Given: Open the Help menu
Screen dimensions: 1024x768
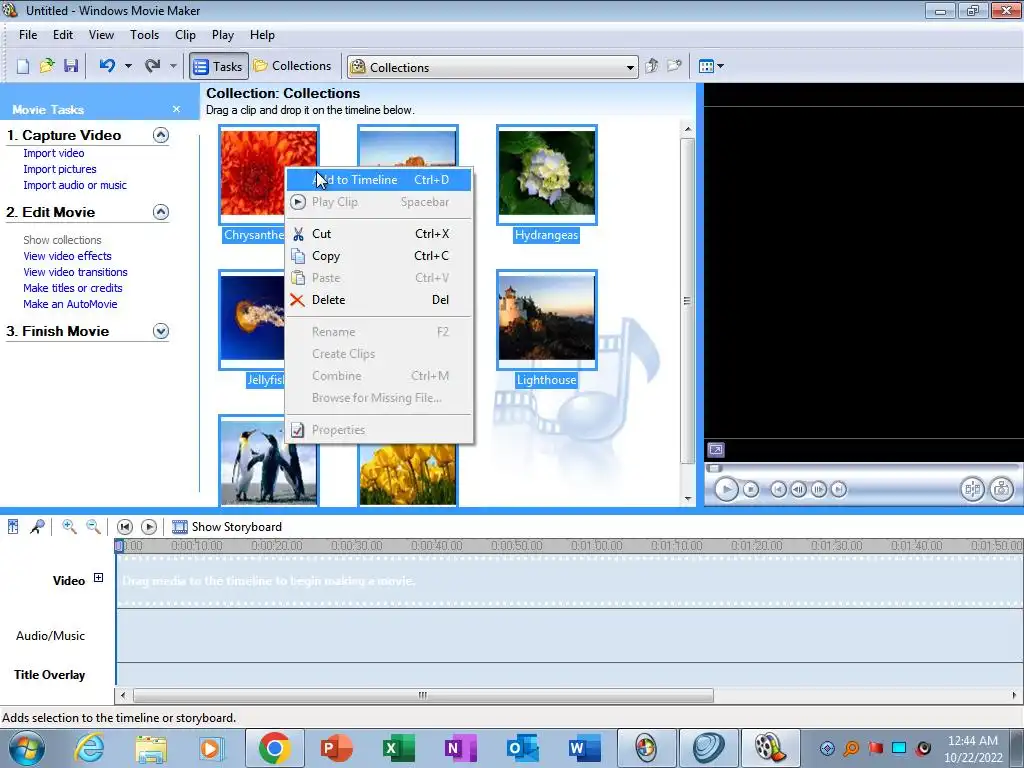Looking at the screenshot, I should click(262, 35).
